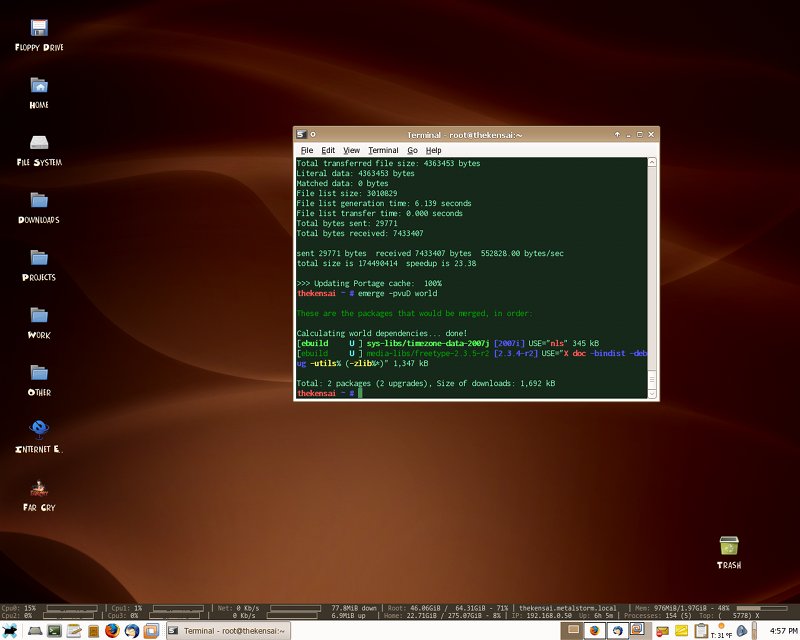The height and width of the screenshot is (640, 800).
Task: Open the terminal launcher in the panel
Action: click(54, 631)
